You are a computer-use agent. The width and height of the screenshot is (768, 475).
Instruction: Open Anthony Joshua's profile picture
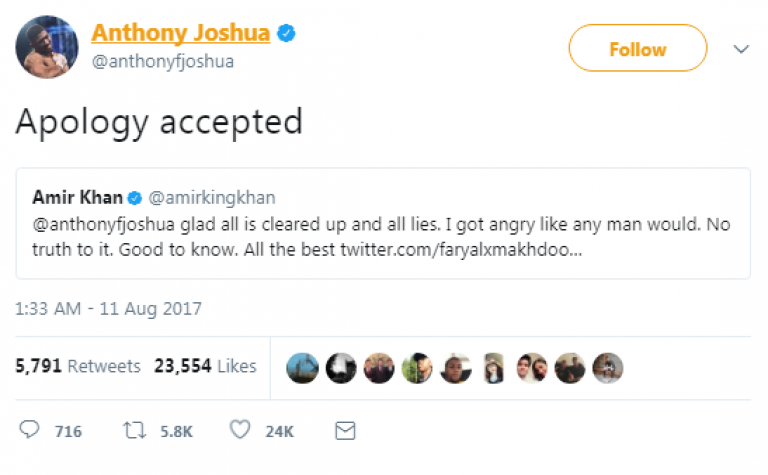pos(46,46)
